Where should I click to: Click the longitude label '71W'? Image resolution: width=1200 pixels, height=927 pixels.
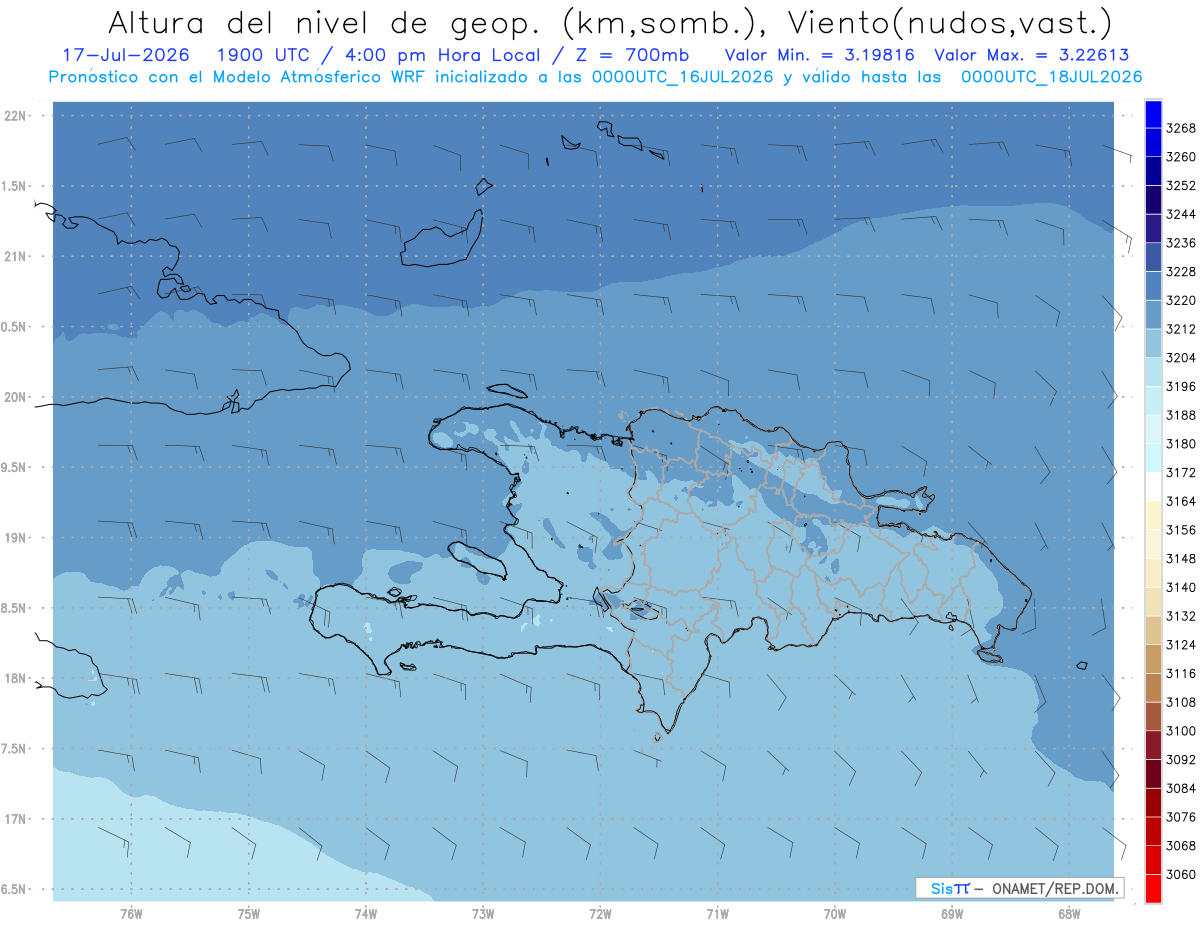click(x=717, y=913)
